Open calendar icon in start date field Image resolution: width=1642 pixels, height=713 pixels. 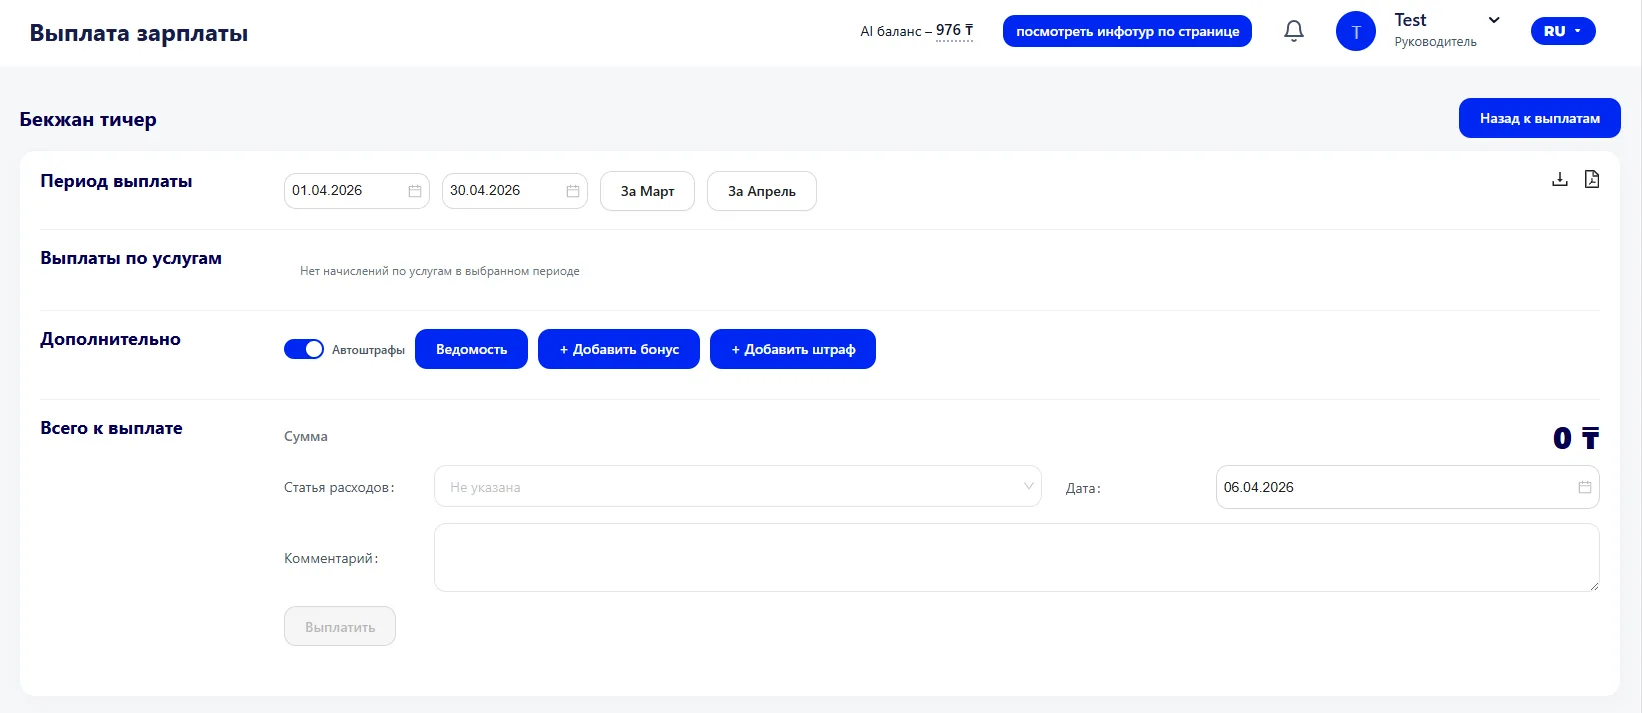point(414,191)
